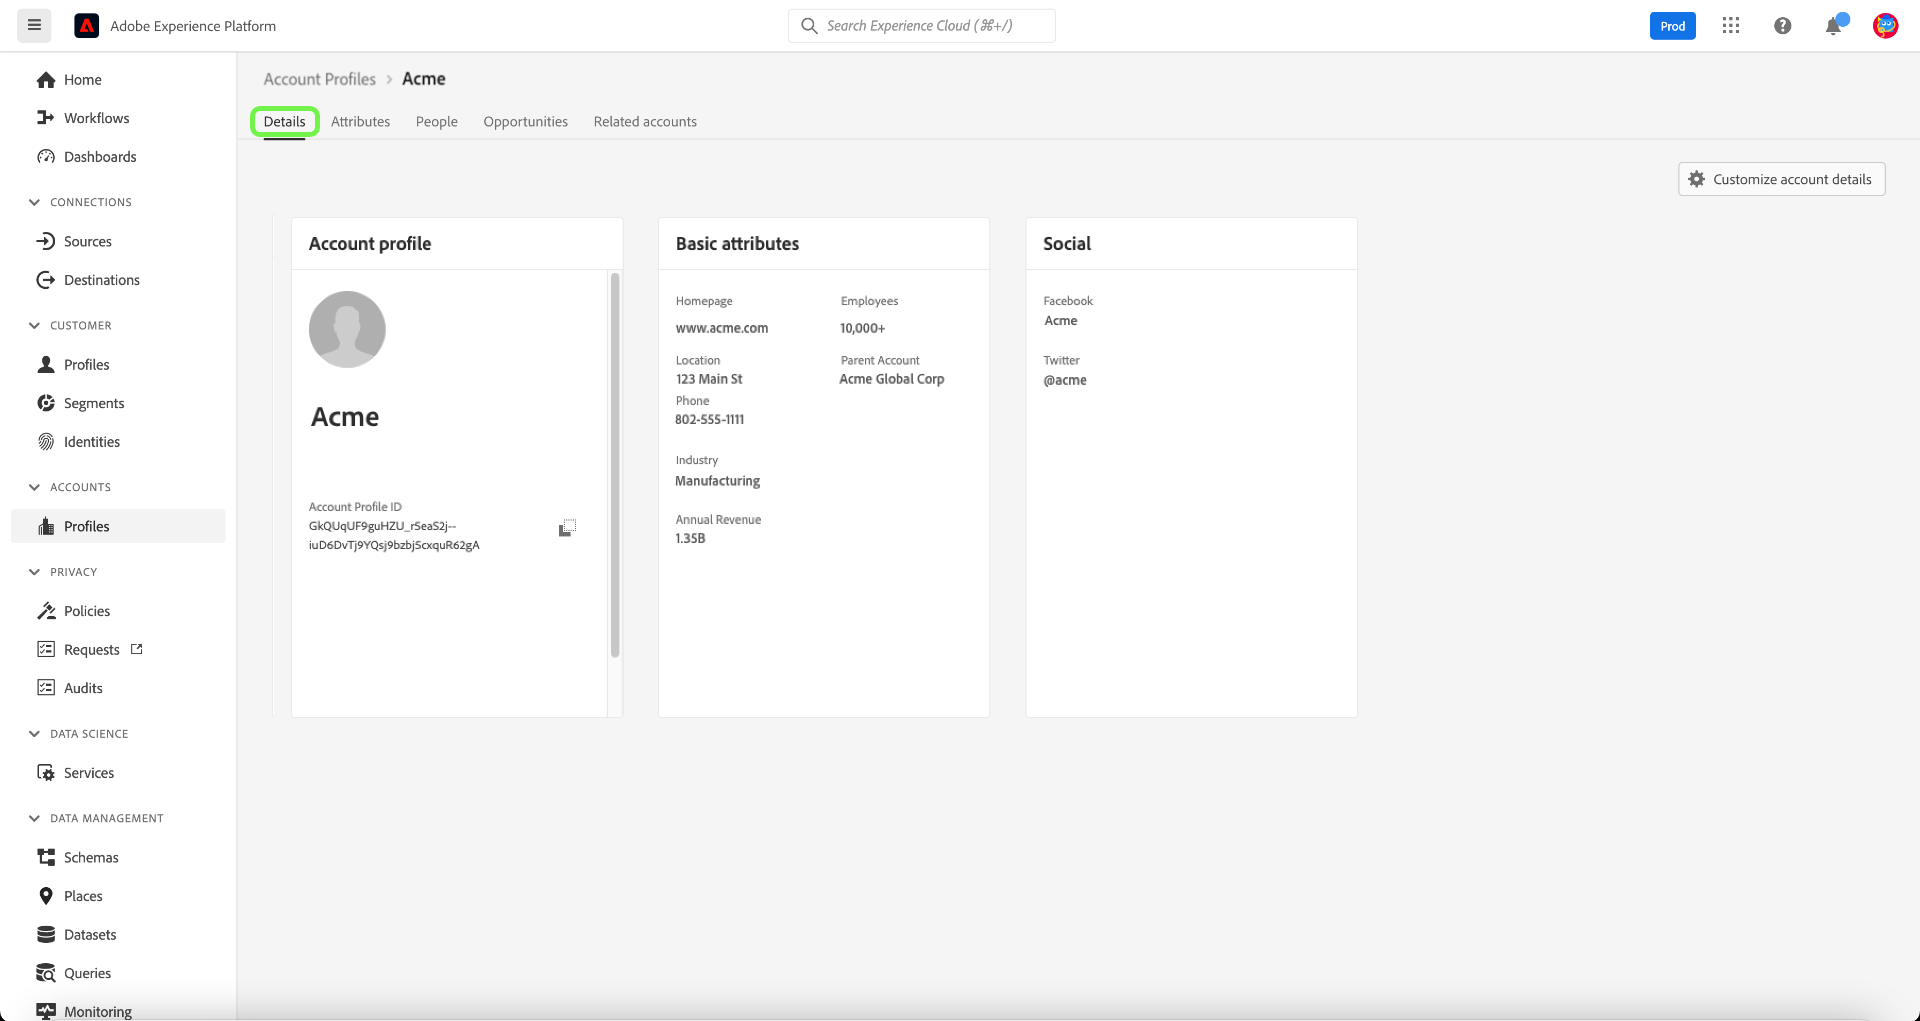This screenshot has width=1920, height=1021.
Task: Select Profiles under Customer section
Action: point(118,365)
